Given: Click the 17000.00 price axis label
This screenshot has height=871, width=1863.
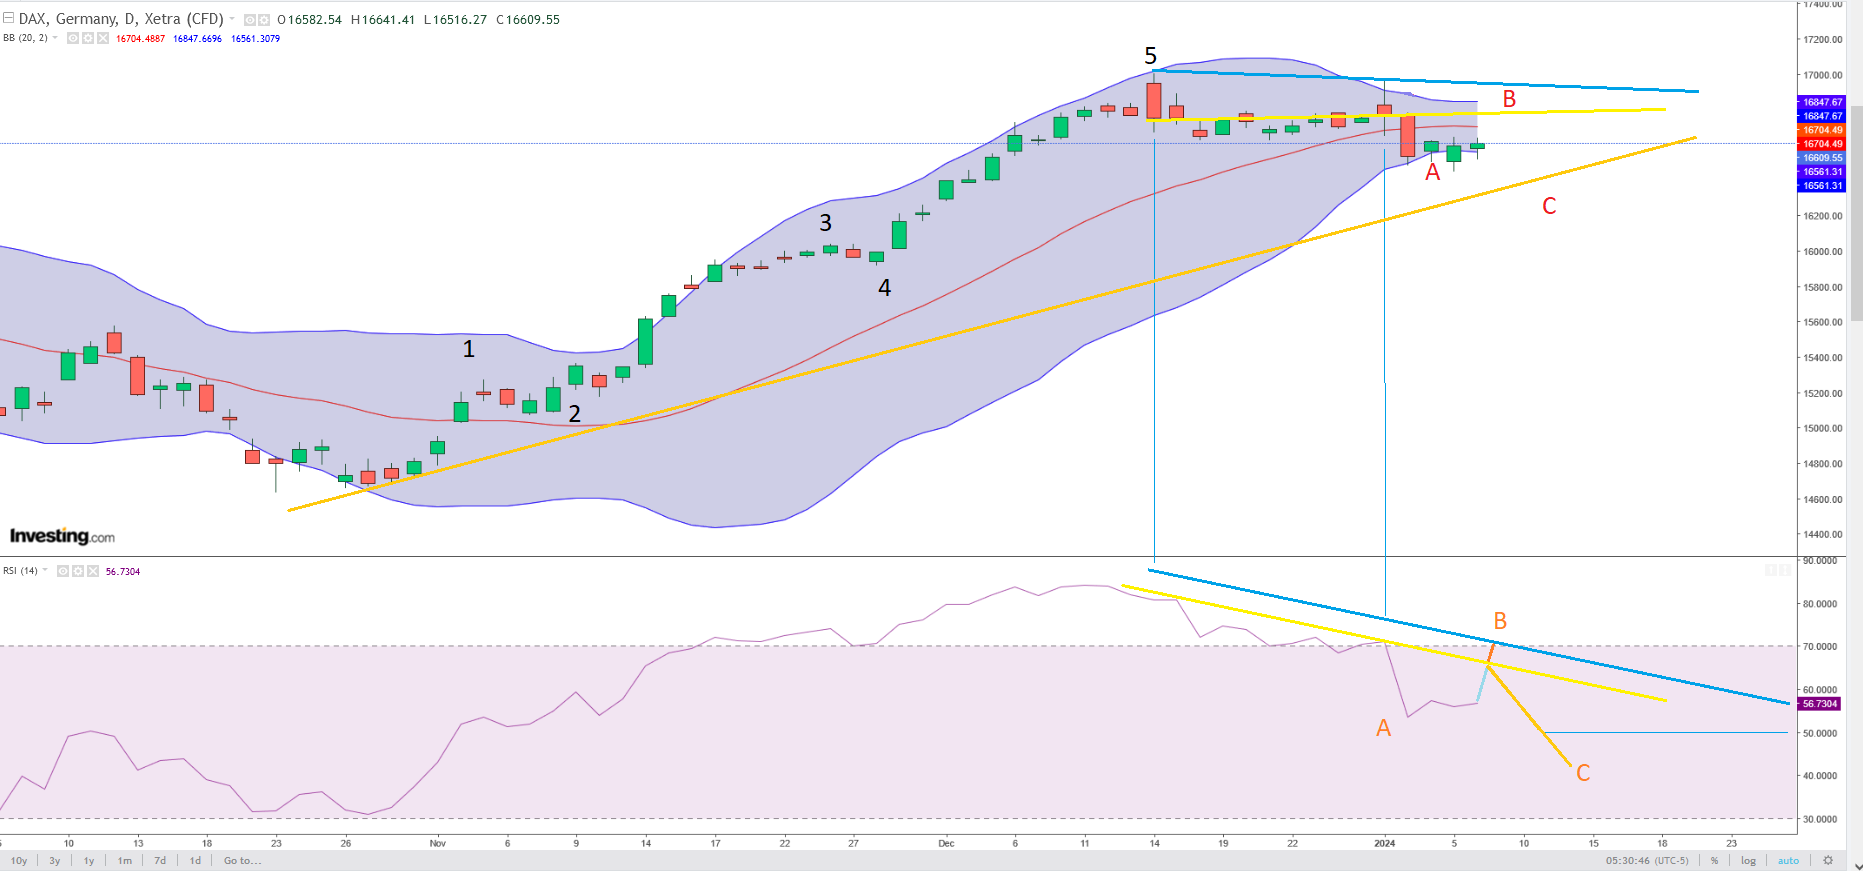Looking at the screenshot, I should coord(1823,75).
